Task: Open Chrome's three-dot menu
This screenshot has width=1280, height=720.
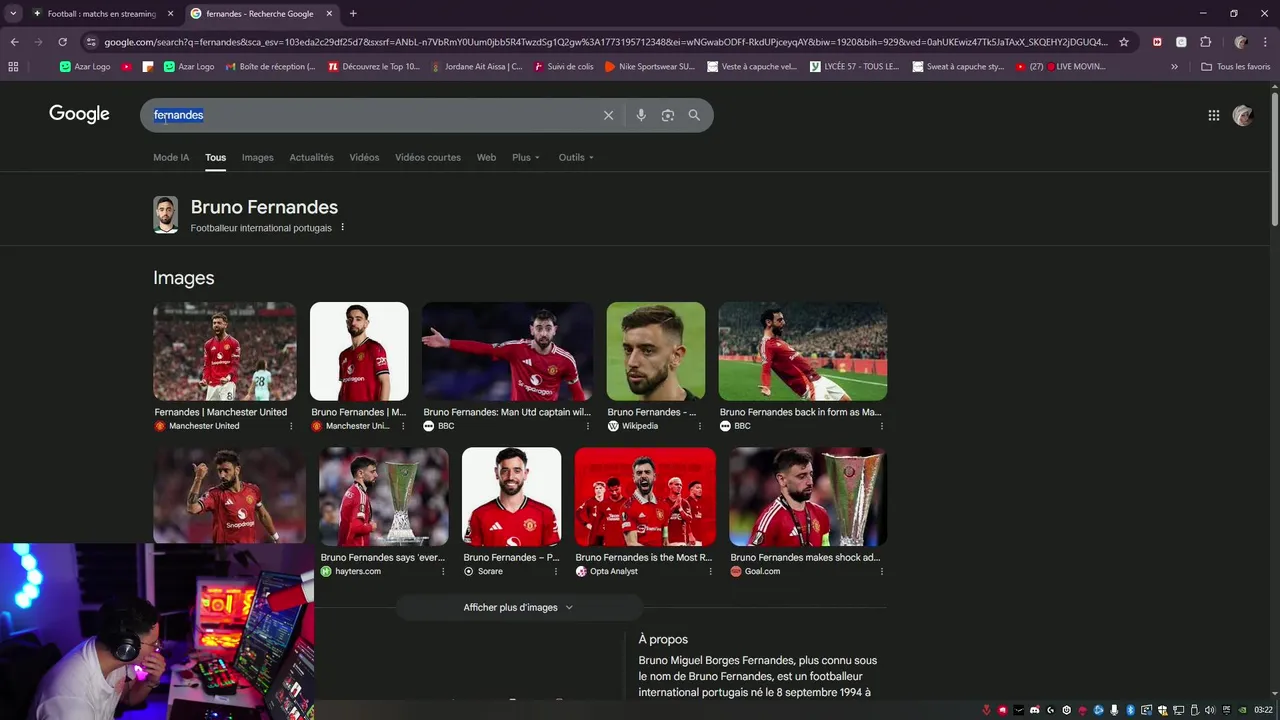Action: [1265, 42]
